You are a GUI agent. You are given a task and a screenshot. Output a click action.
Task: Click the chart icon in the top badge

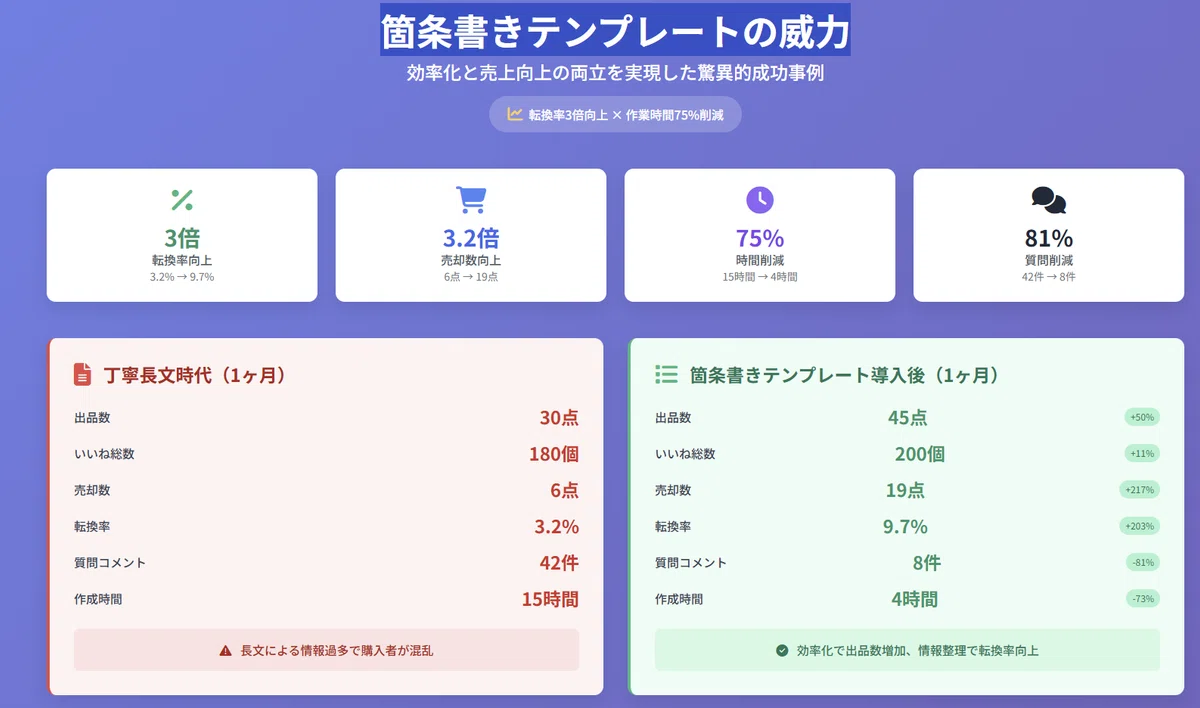(x=515, y=114)
